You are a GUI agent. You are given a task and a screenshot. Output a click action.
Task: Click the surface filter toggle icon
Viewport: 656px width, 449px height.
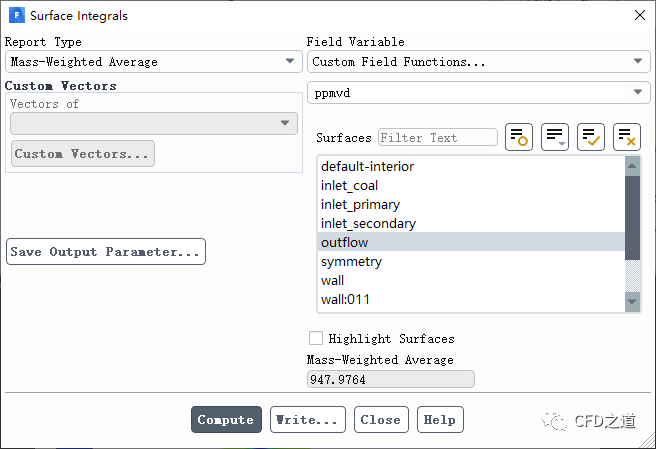pyautogui.click(x=519, y=138)
